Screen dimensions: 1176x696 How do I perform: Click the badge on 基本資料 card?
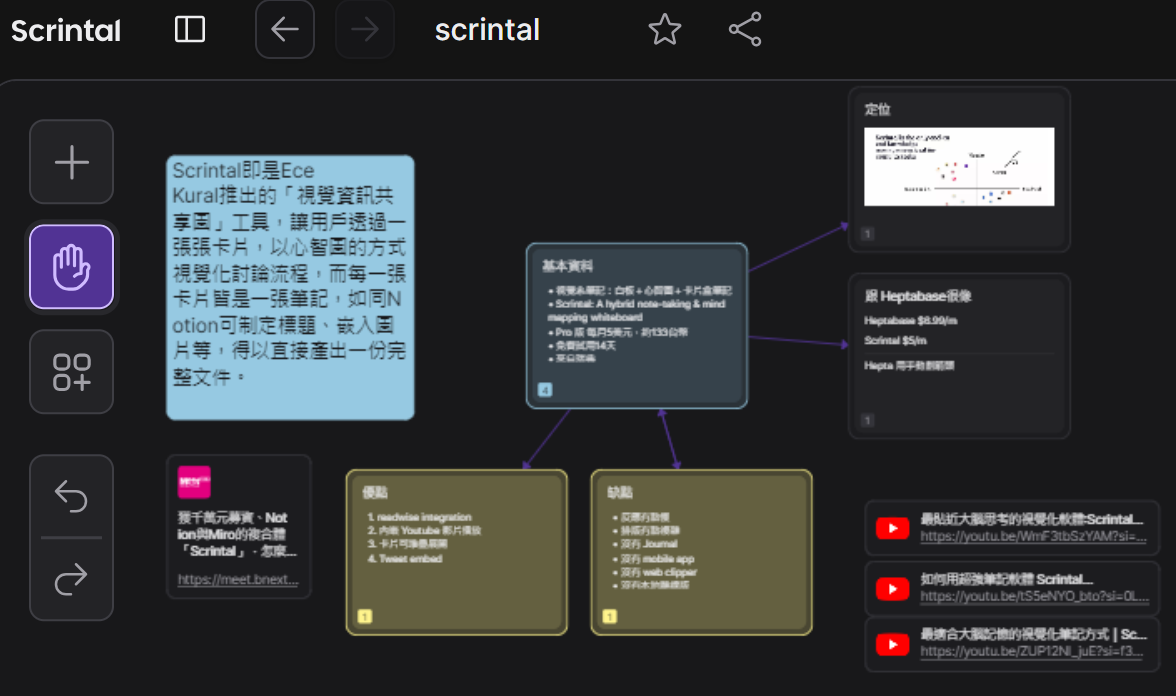coord(545,390)
